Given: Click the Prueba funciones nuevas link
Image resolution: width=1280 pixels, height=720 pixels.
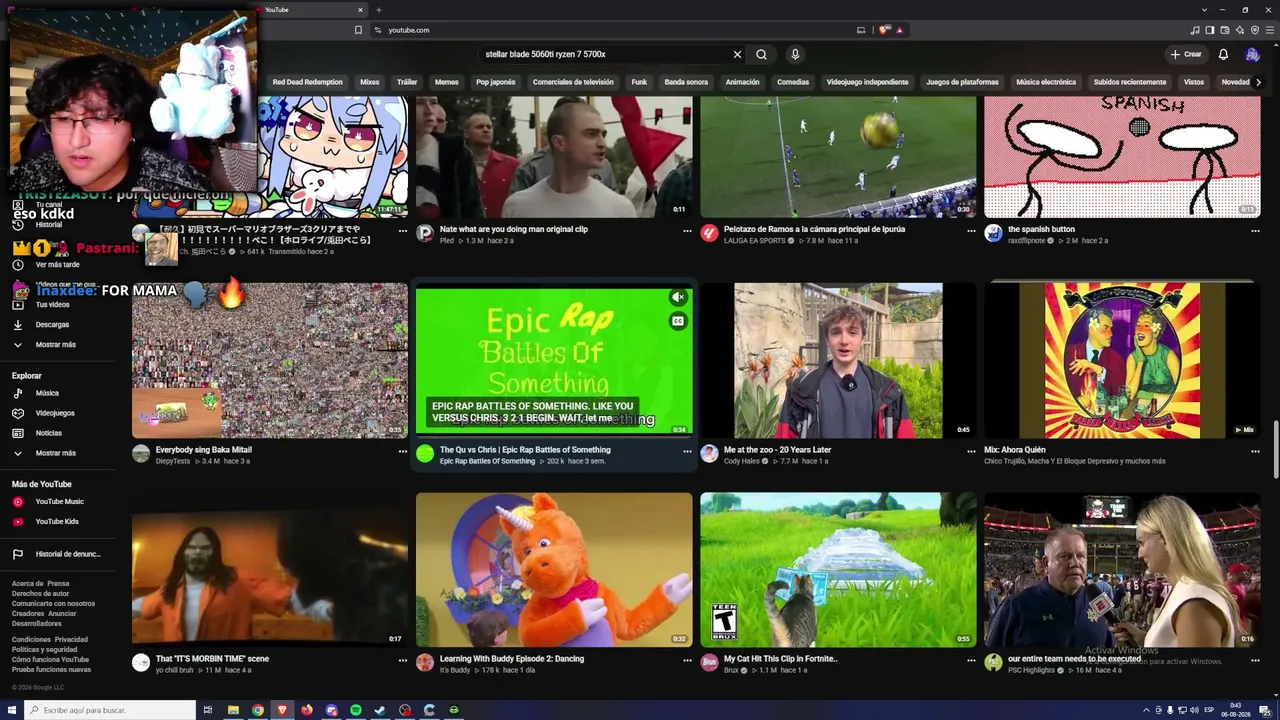Looking at the screenshot, I should click(x=51, y=670).
